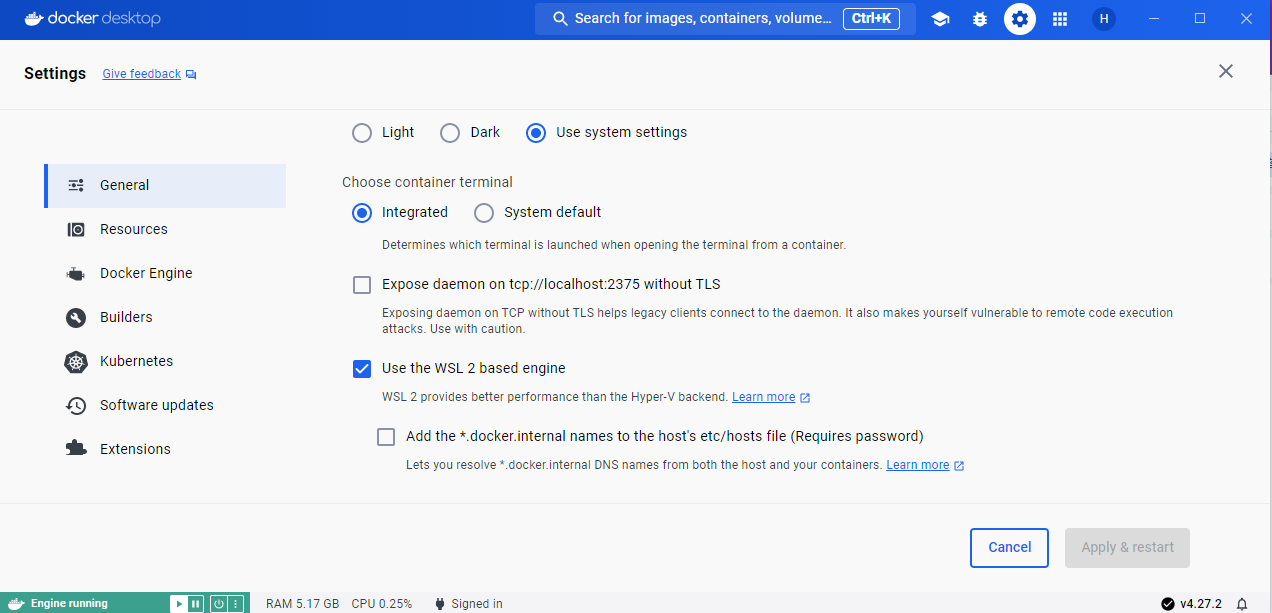Click the Settings gear icon in header
This screenshot has height=613, width=1272.
click(x=1020, y=19)
